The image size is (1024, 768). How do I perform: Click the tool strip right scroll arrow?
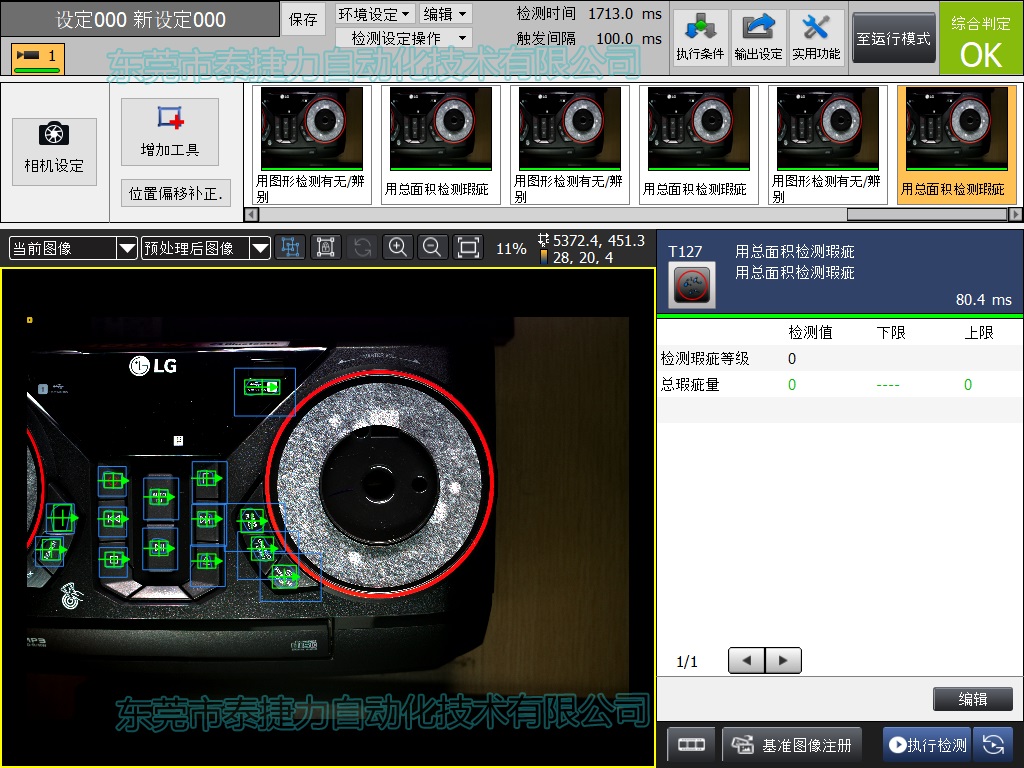pos(1015,214)
